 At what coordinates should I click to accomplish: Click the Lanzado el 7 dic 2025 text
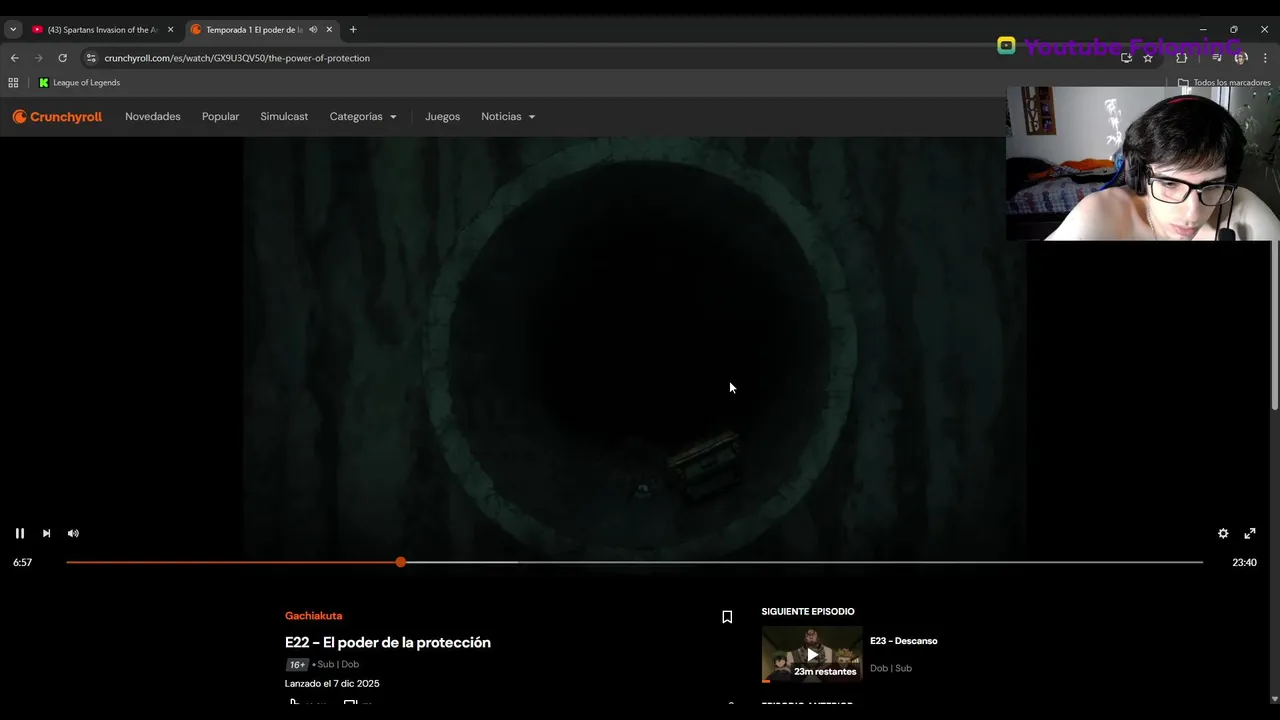tap(332, 684)
